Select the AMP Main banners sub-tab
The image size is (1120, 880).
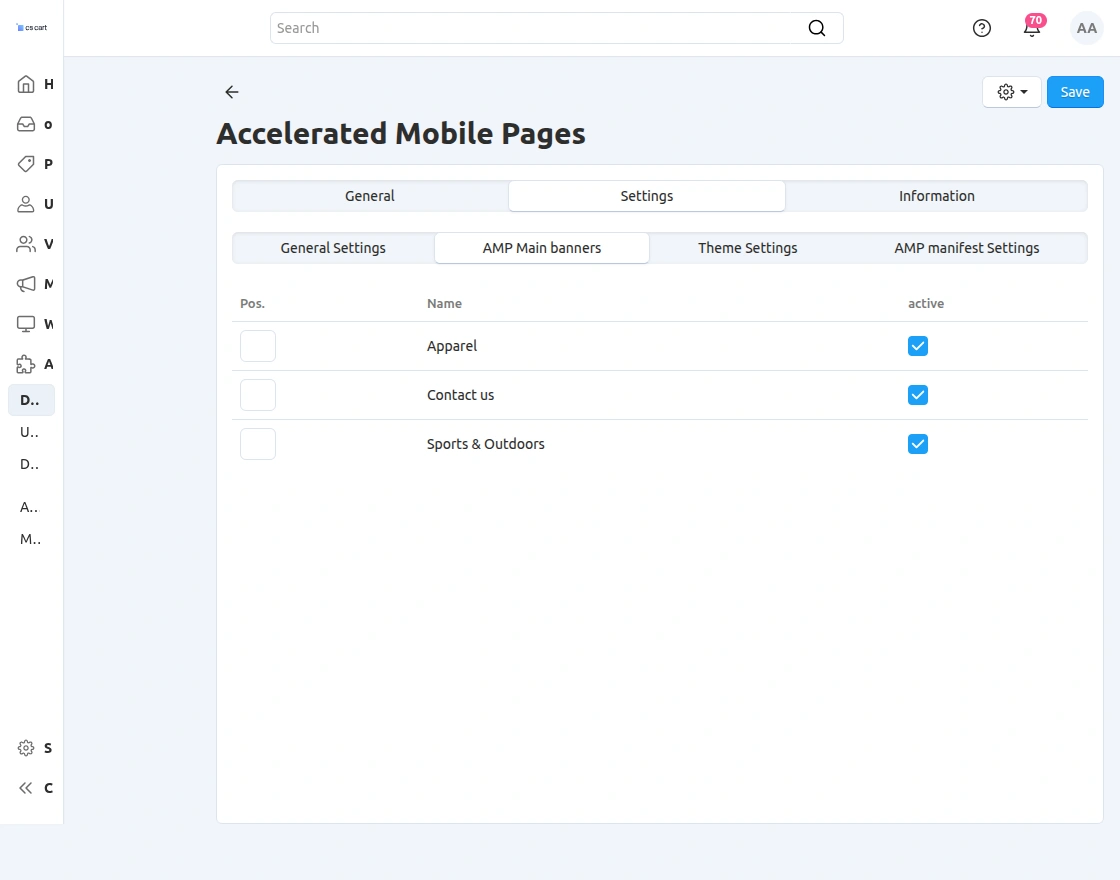coord(541,248)
